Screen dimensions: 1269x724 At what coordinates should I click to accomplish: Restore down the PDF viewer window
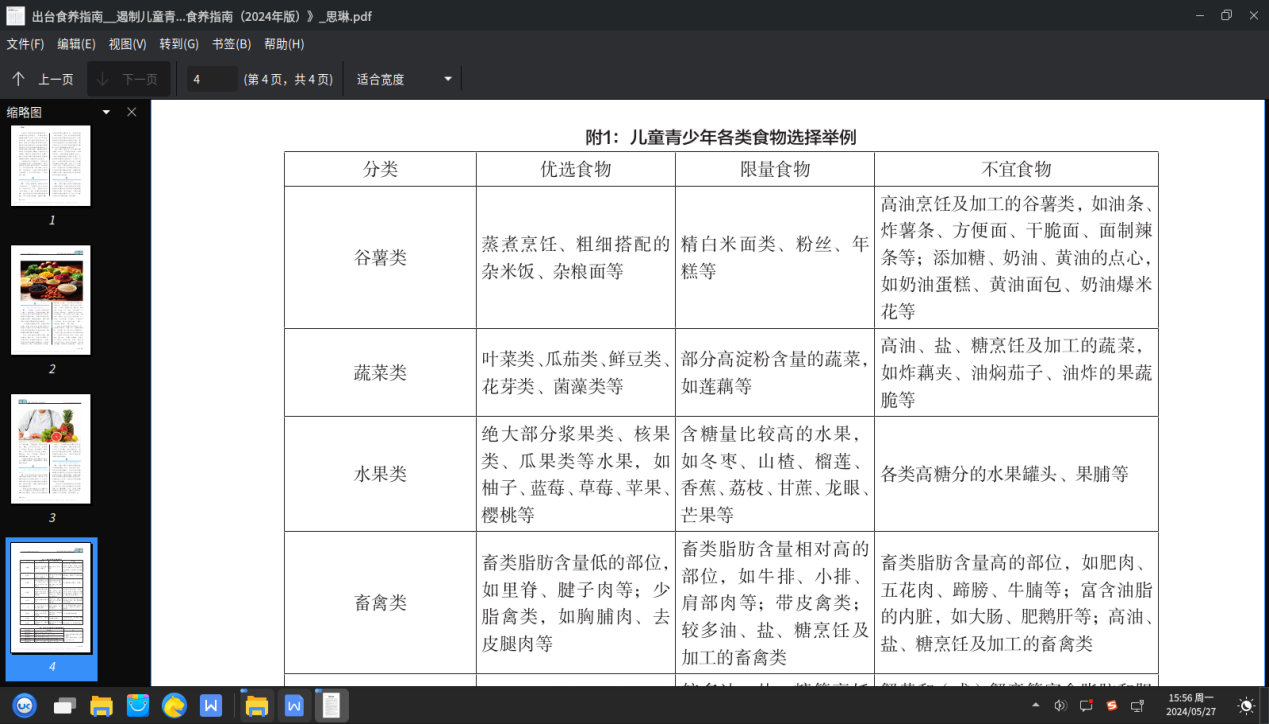coord(1226,15)
